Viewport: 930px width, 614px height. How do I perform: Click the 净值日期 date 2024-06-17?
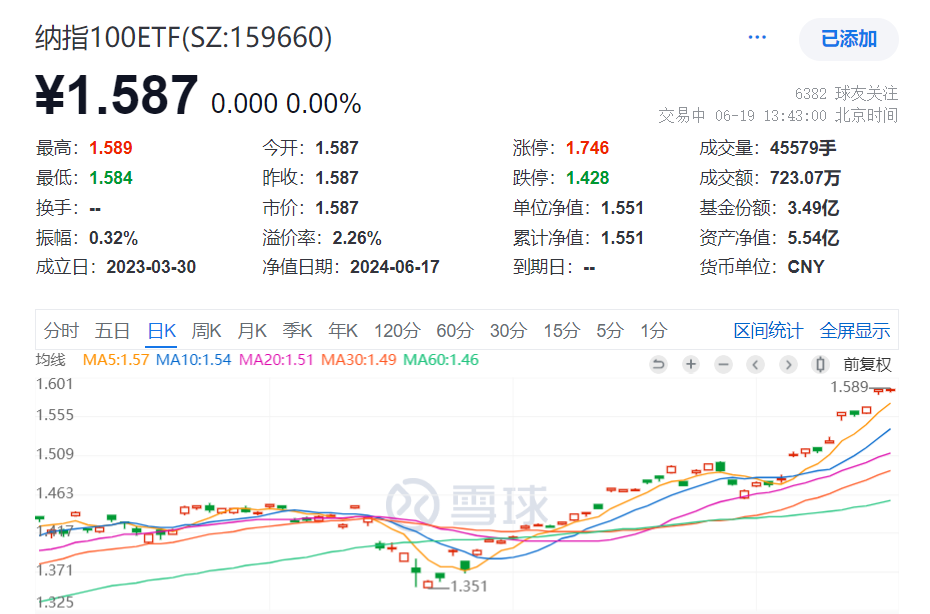click(395, 268)
